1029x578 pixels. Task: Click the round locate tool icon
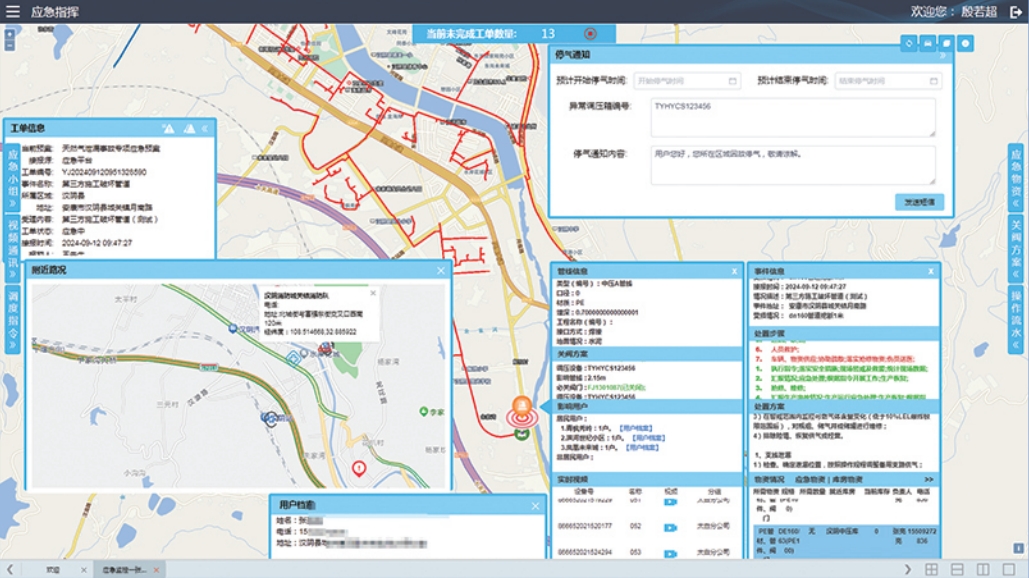(965, 43)
